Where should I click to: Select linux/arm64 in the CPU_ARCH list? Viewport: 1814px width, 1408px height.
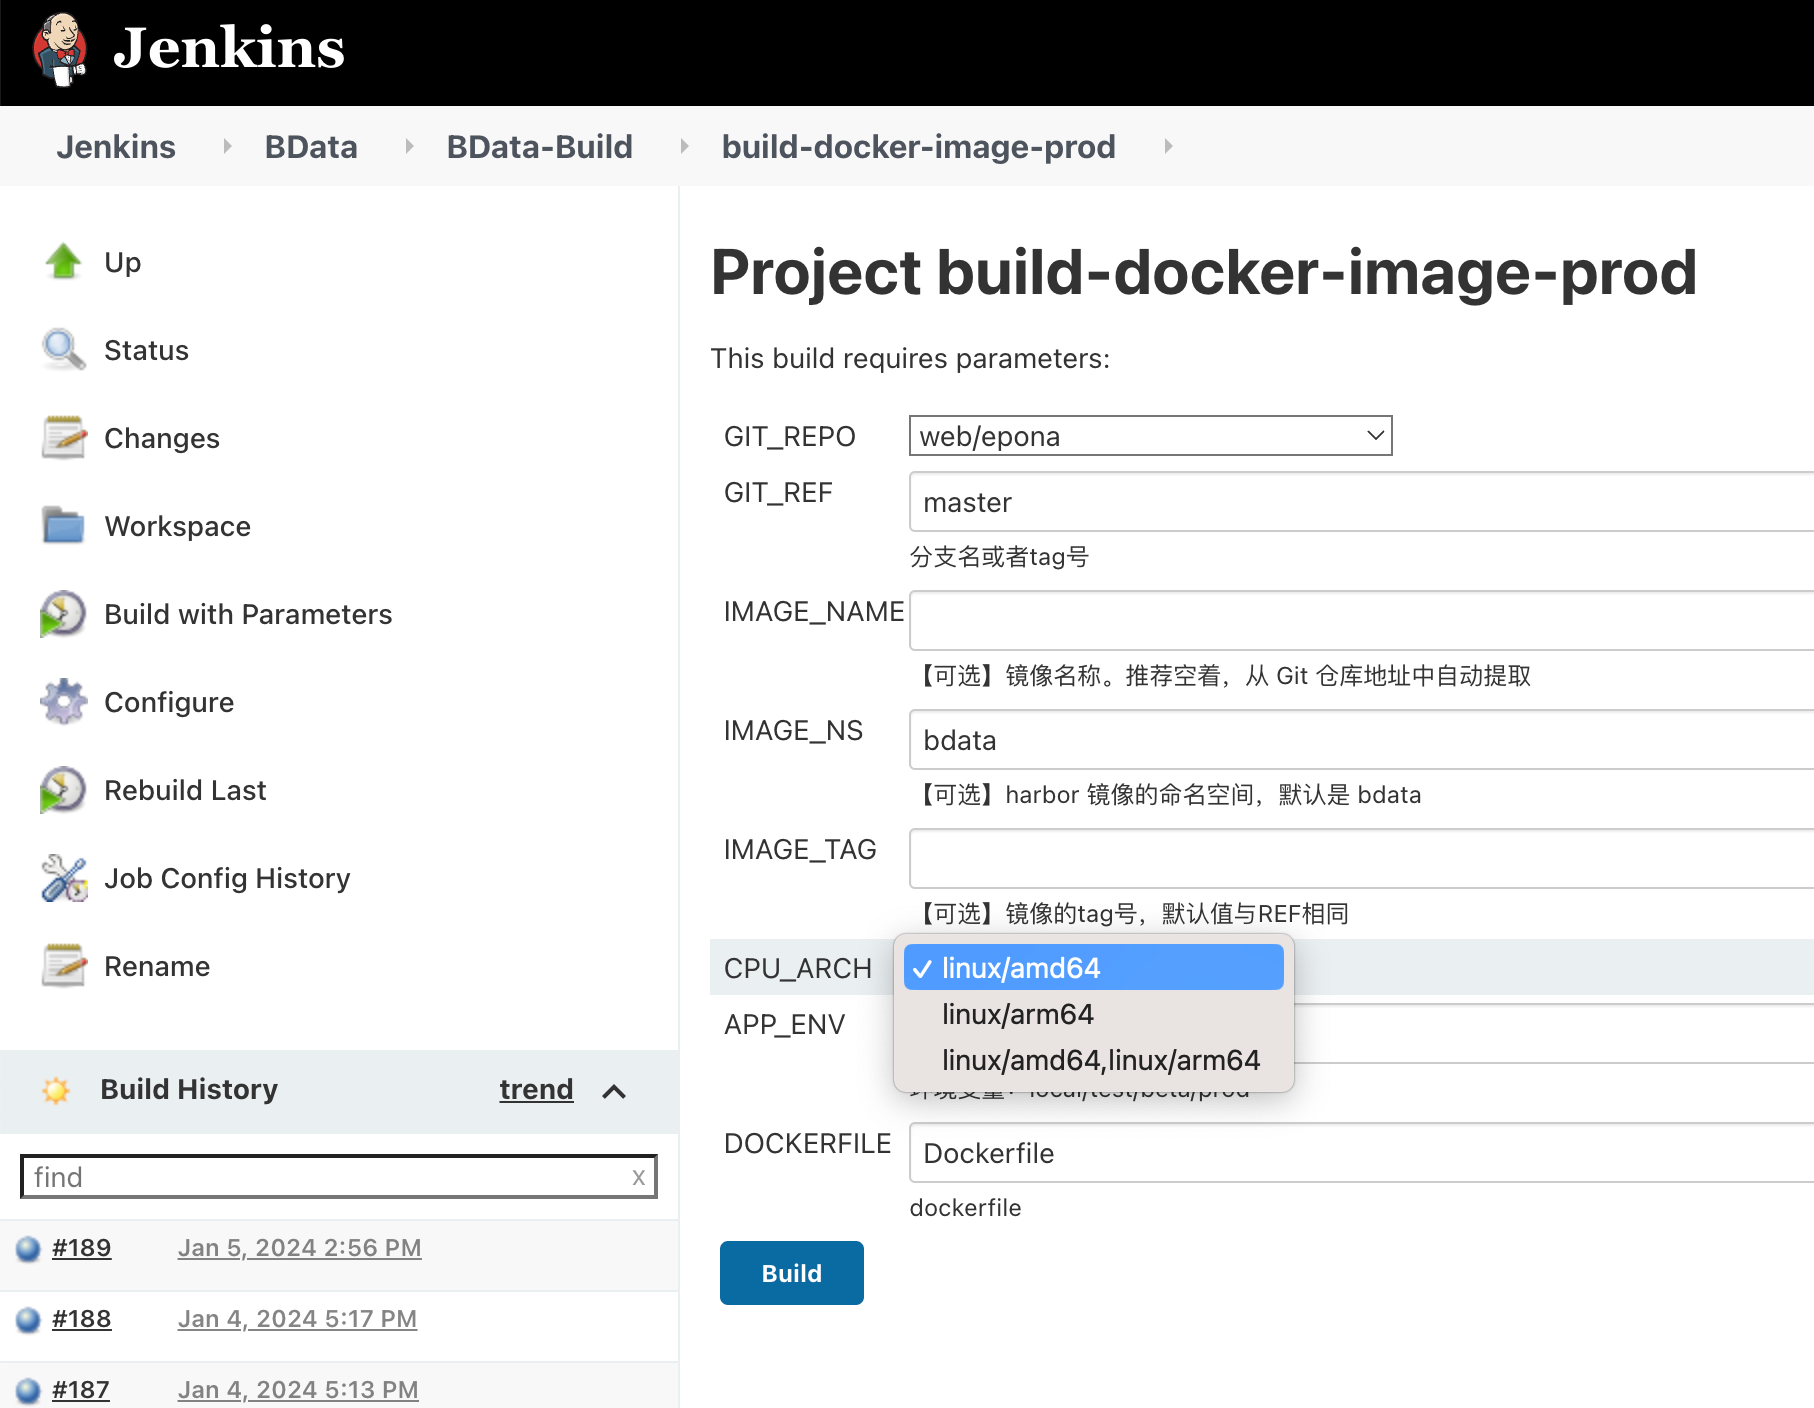pos(1093,1014)
